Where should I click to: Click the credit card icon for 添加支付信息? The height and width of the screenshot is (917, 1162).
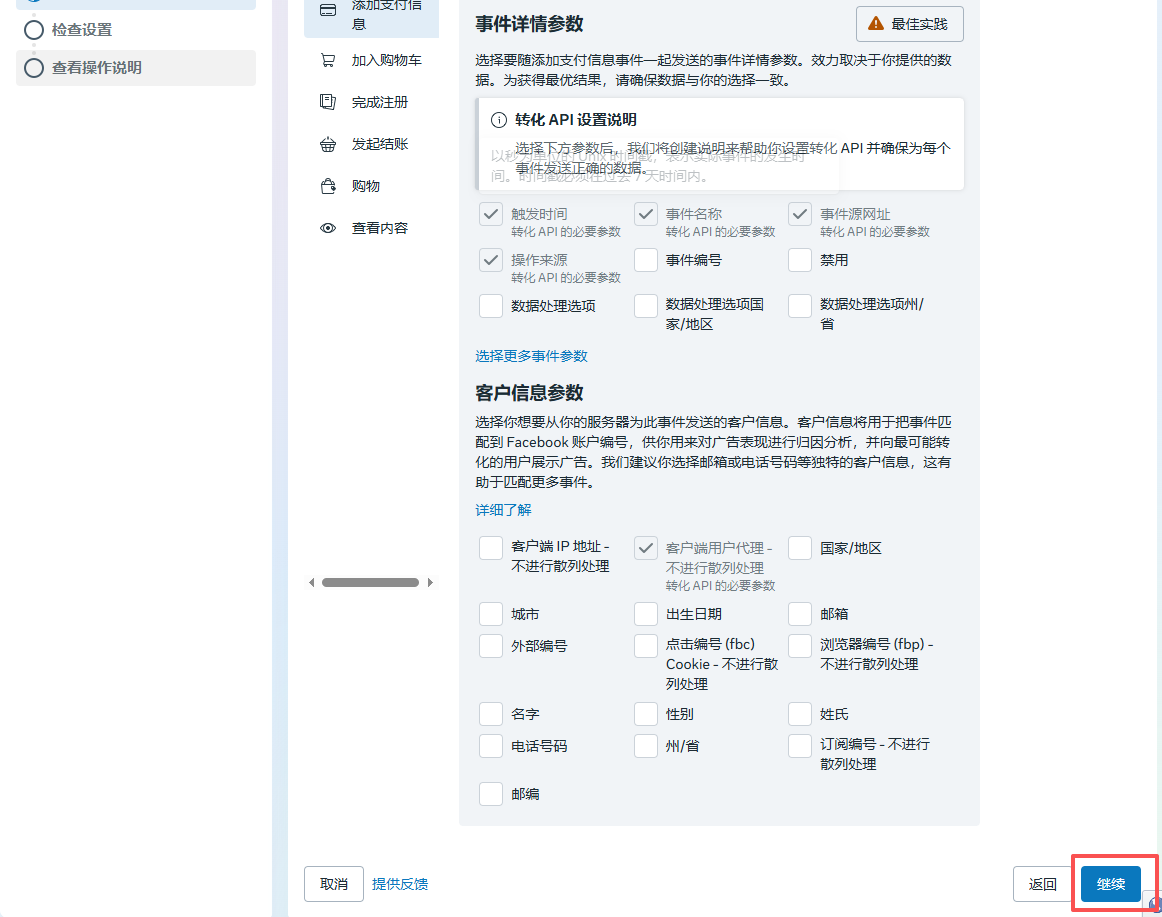(327, 11)
